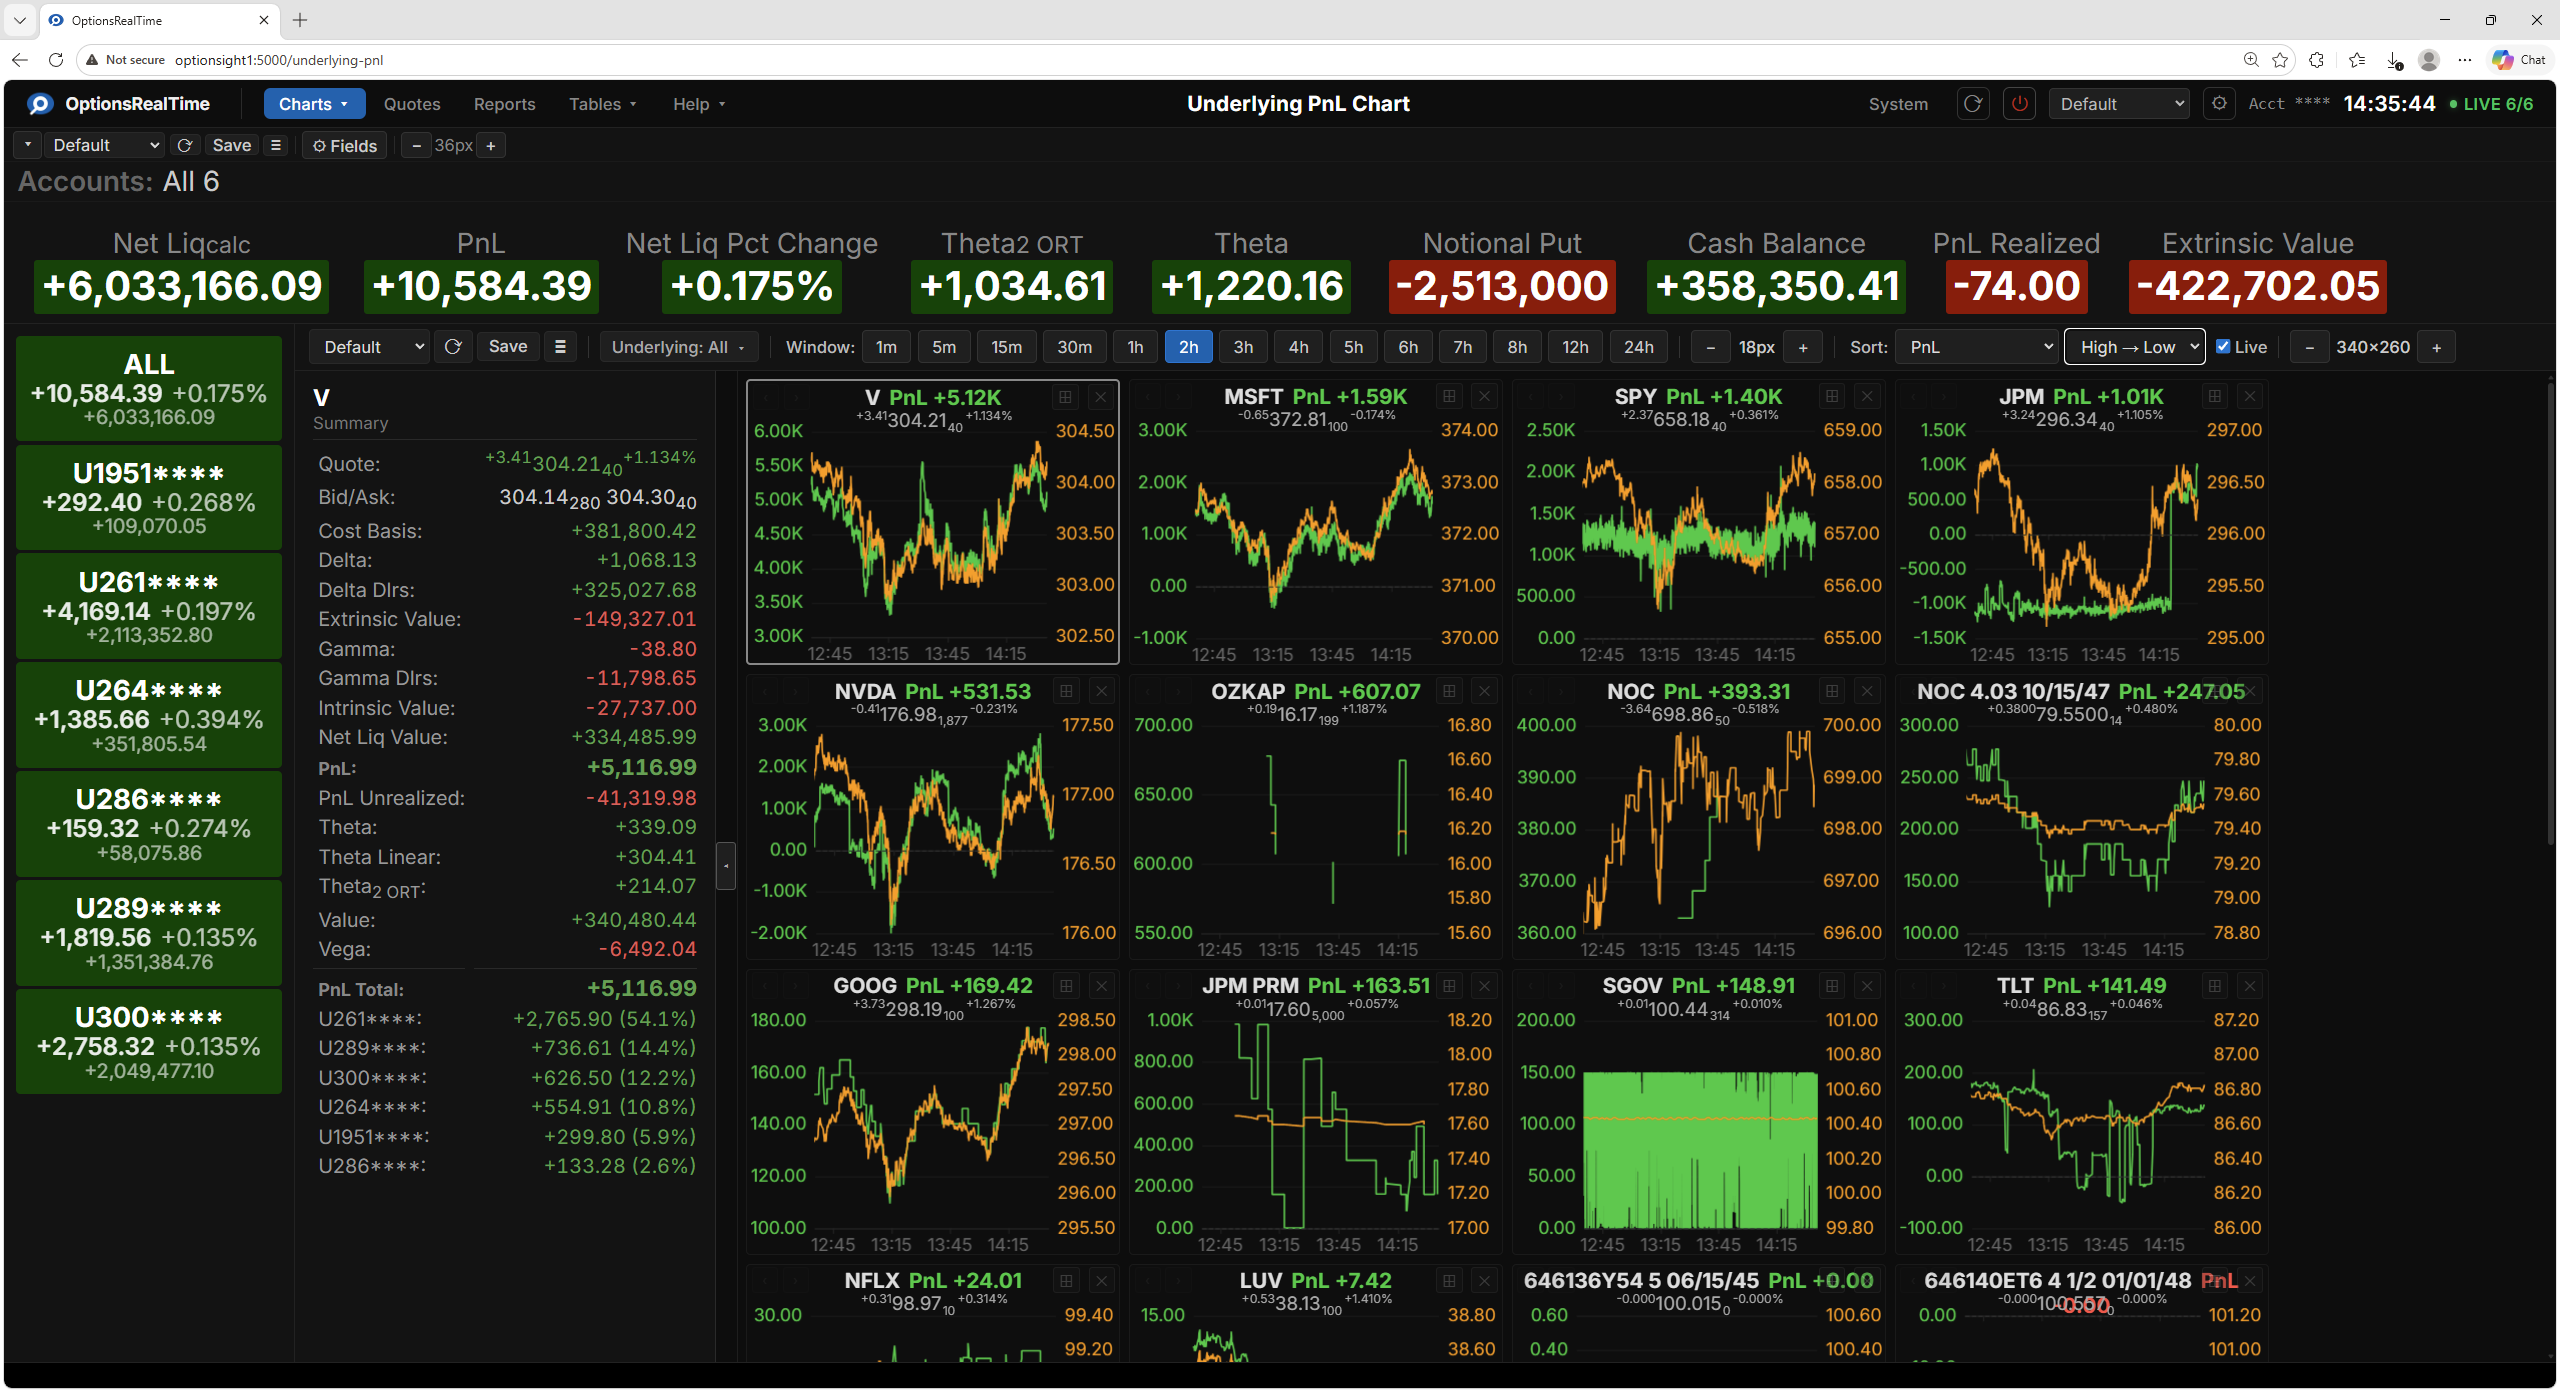Open the High → Low order dropdown
Screen dimensions: 2560x1392
coord(2135,347)
